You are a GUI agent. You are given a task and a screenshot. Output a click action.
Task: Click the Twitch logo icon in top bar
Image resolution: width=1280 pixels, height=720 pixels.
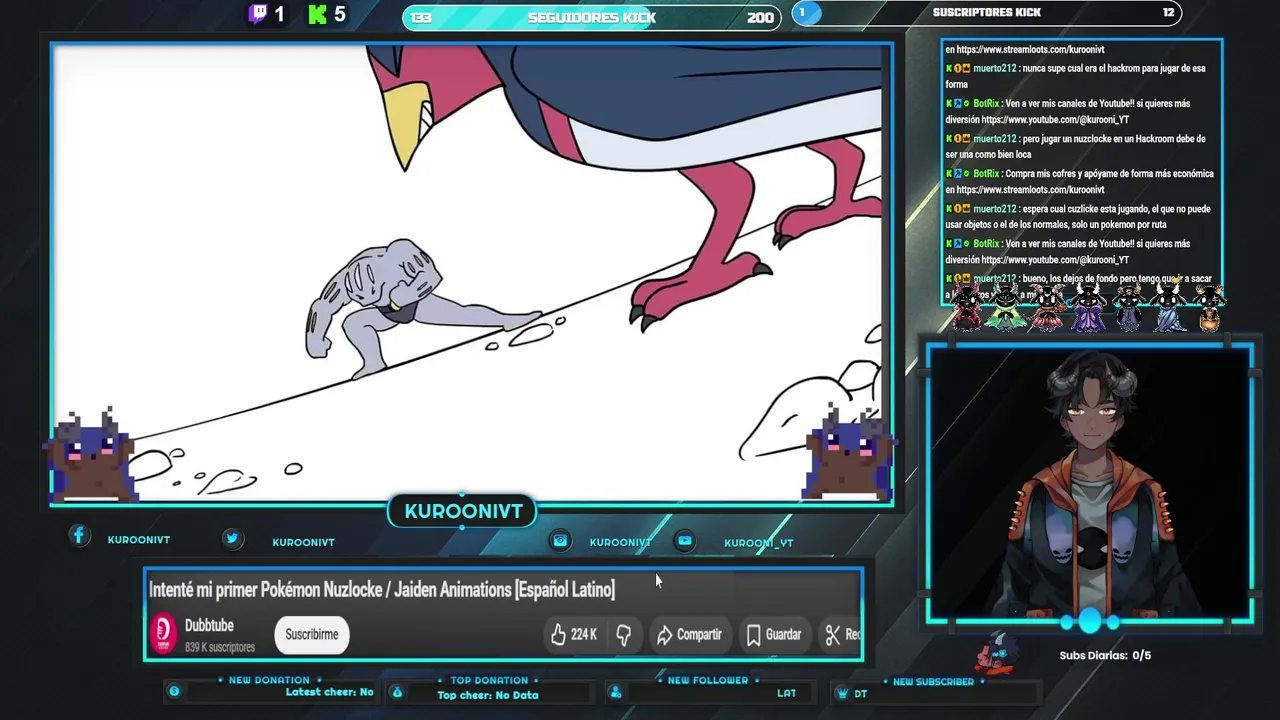coord(258,14)
